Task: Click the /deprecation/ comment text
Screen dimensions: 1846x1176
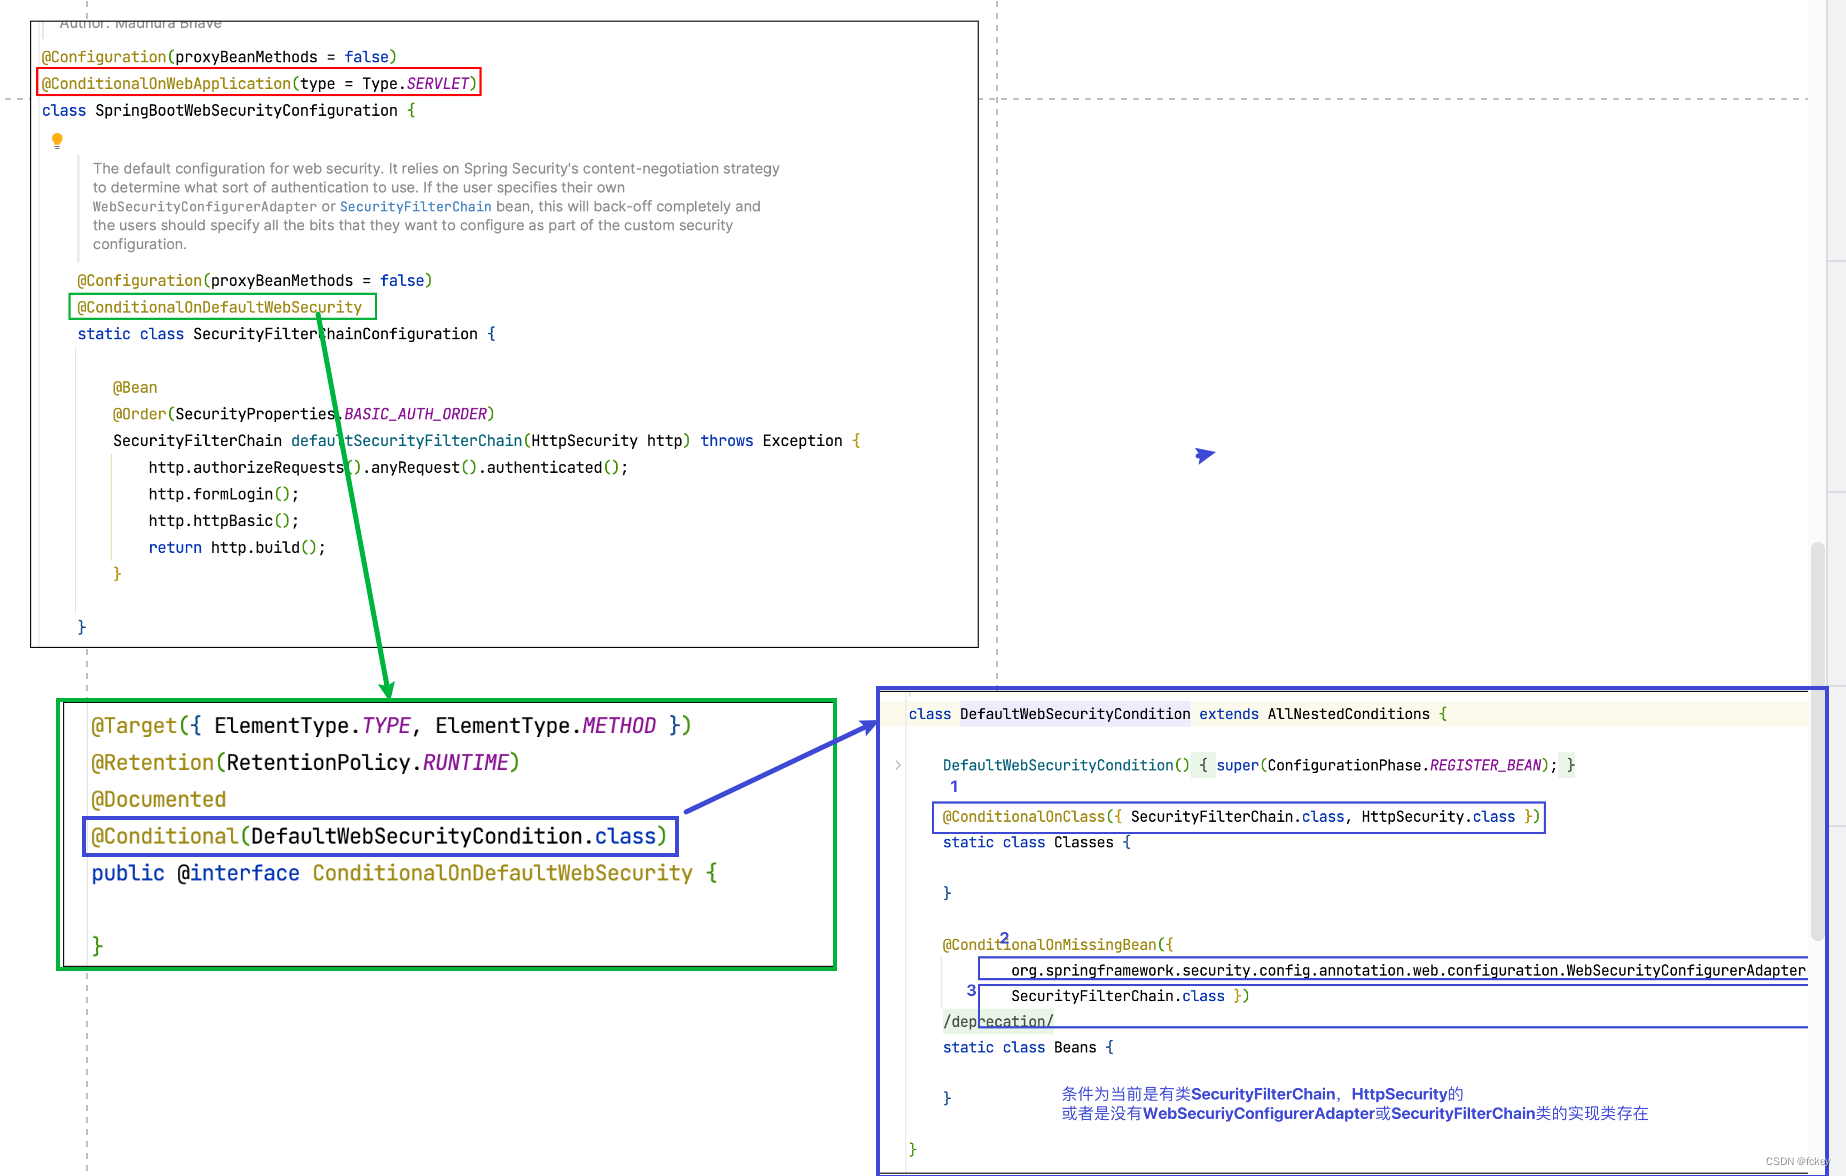Action: click(998, 1022)
